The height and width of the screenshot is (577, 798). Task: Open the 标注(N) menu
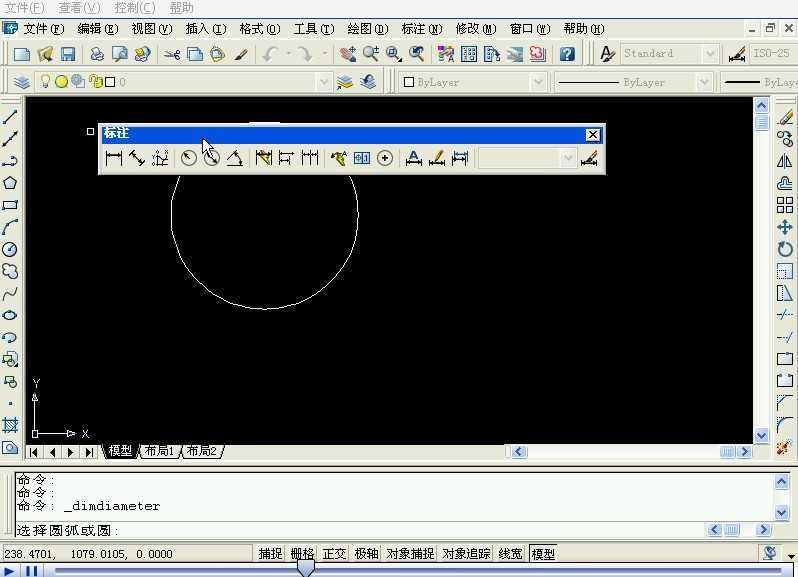click(422, 29)
